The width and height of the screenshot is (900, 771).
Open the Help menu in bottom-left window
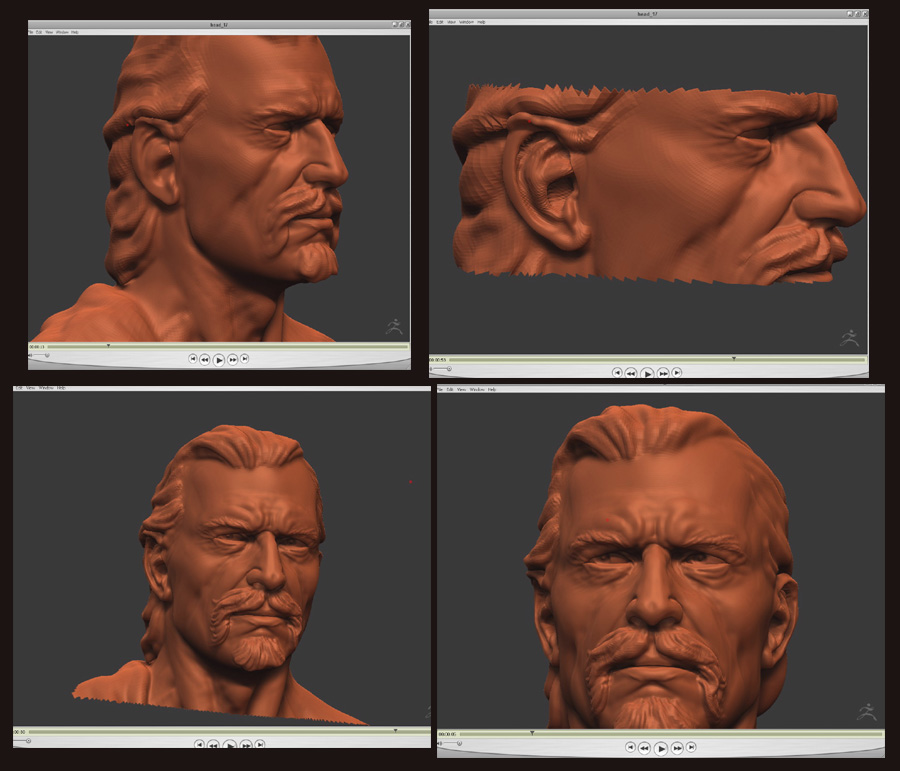coord(61,388)
